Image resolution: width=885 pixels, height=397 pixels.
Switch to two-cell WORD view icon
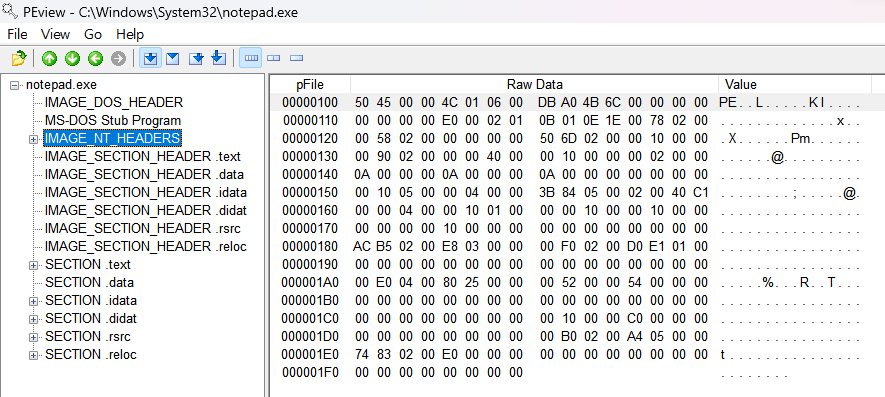coord(273,58)
